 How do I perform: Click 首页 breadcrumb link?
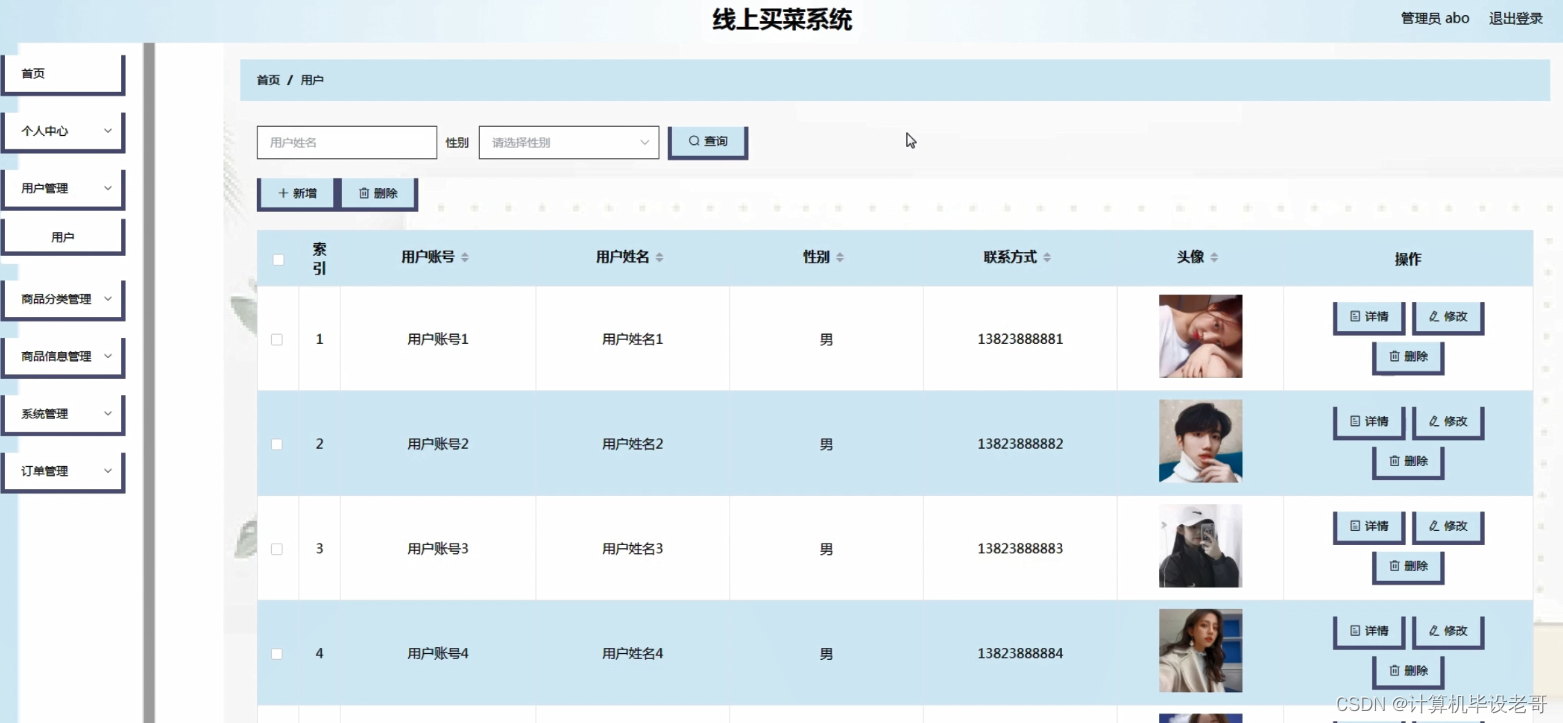268,80
